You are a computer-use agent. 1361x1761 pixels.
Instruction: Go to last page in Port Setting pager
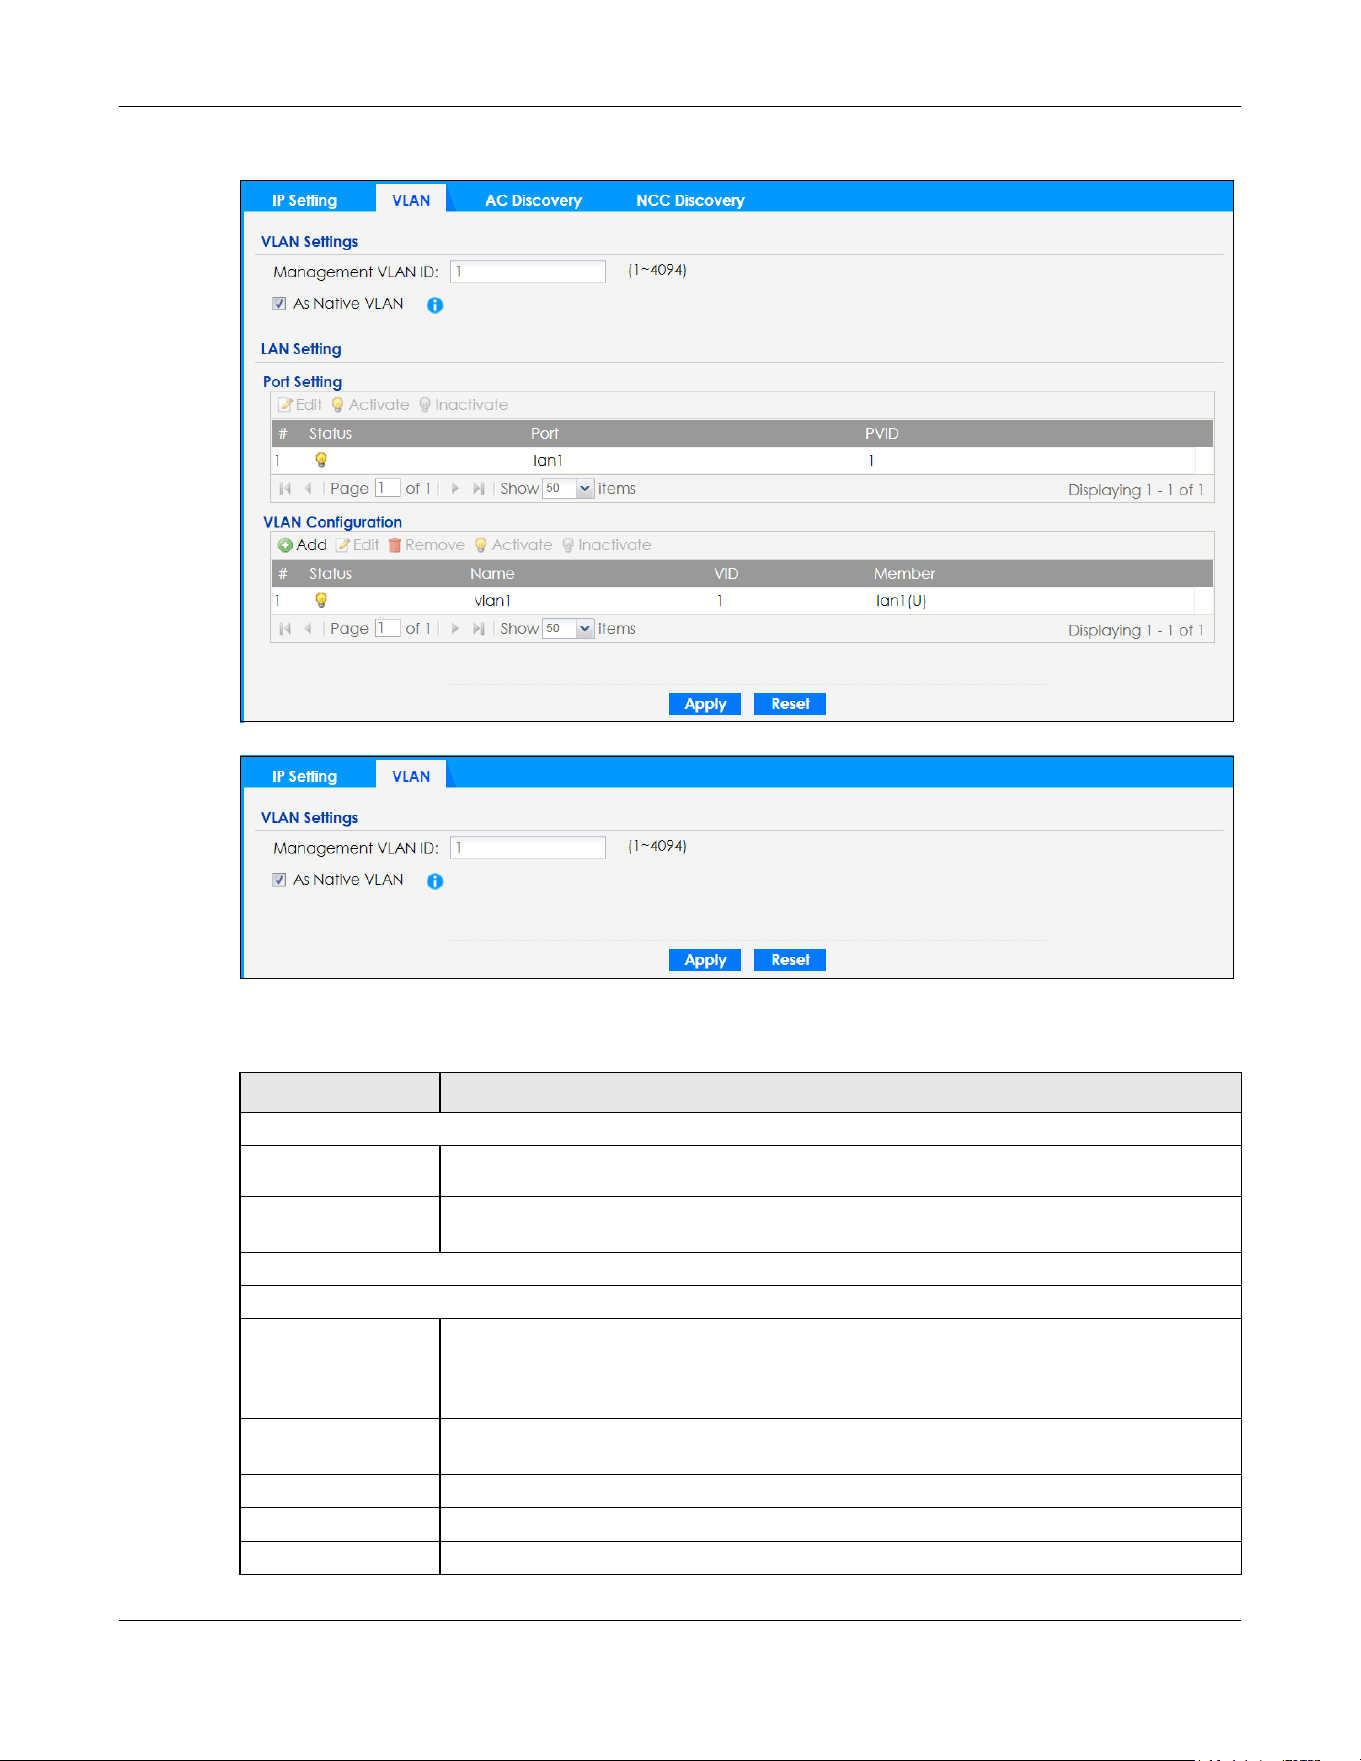pyautogui.click(x=479, y=488)
